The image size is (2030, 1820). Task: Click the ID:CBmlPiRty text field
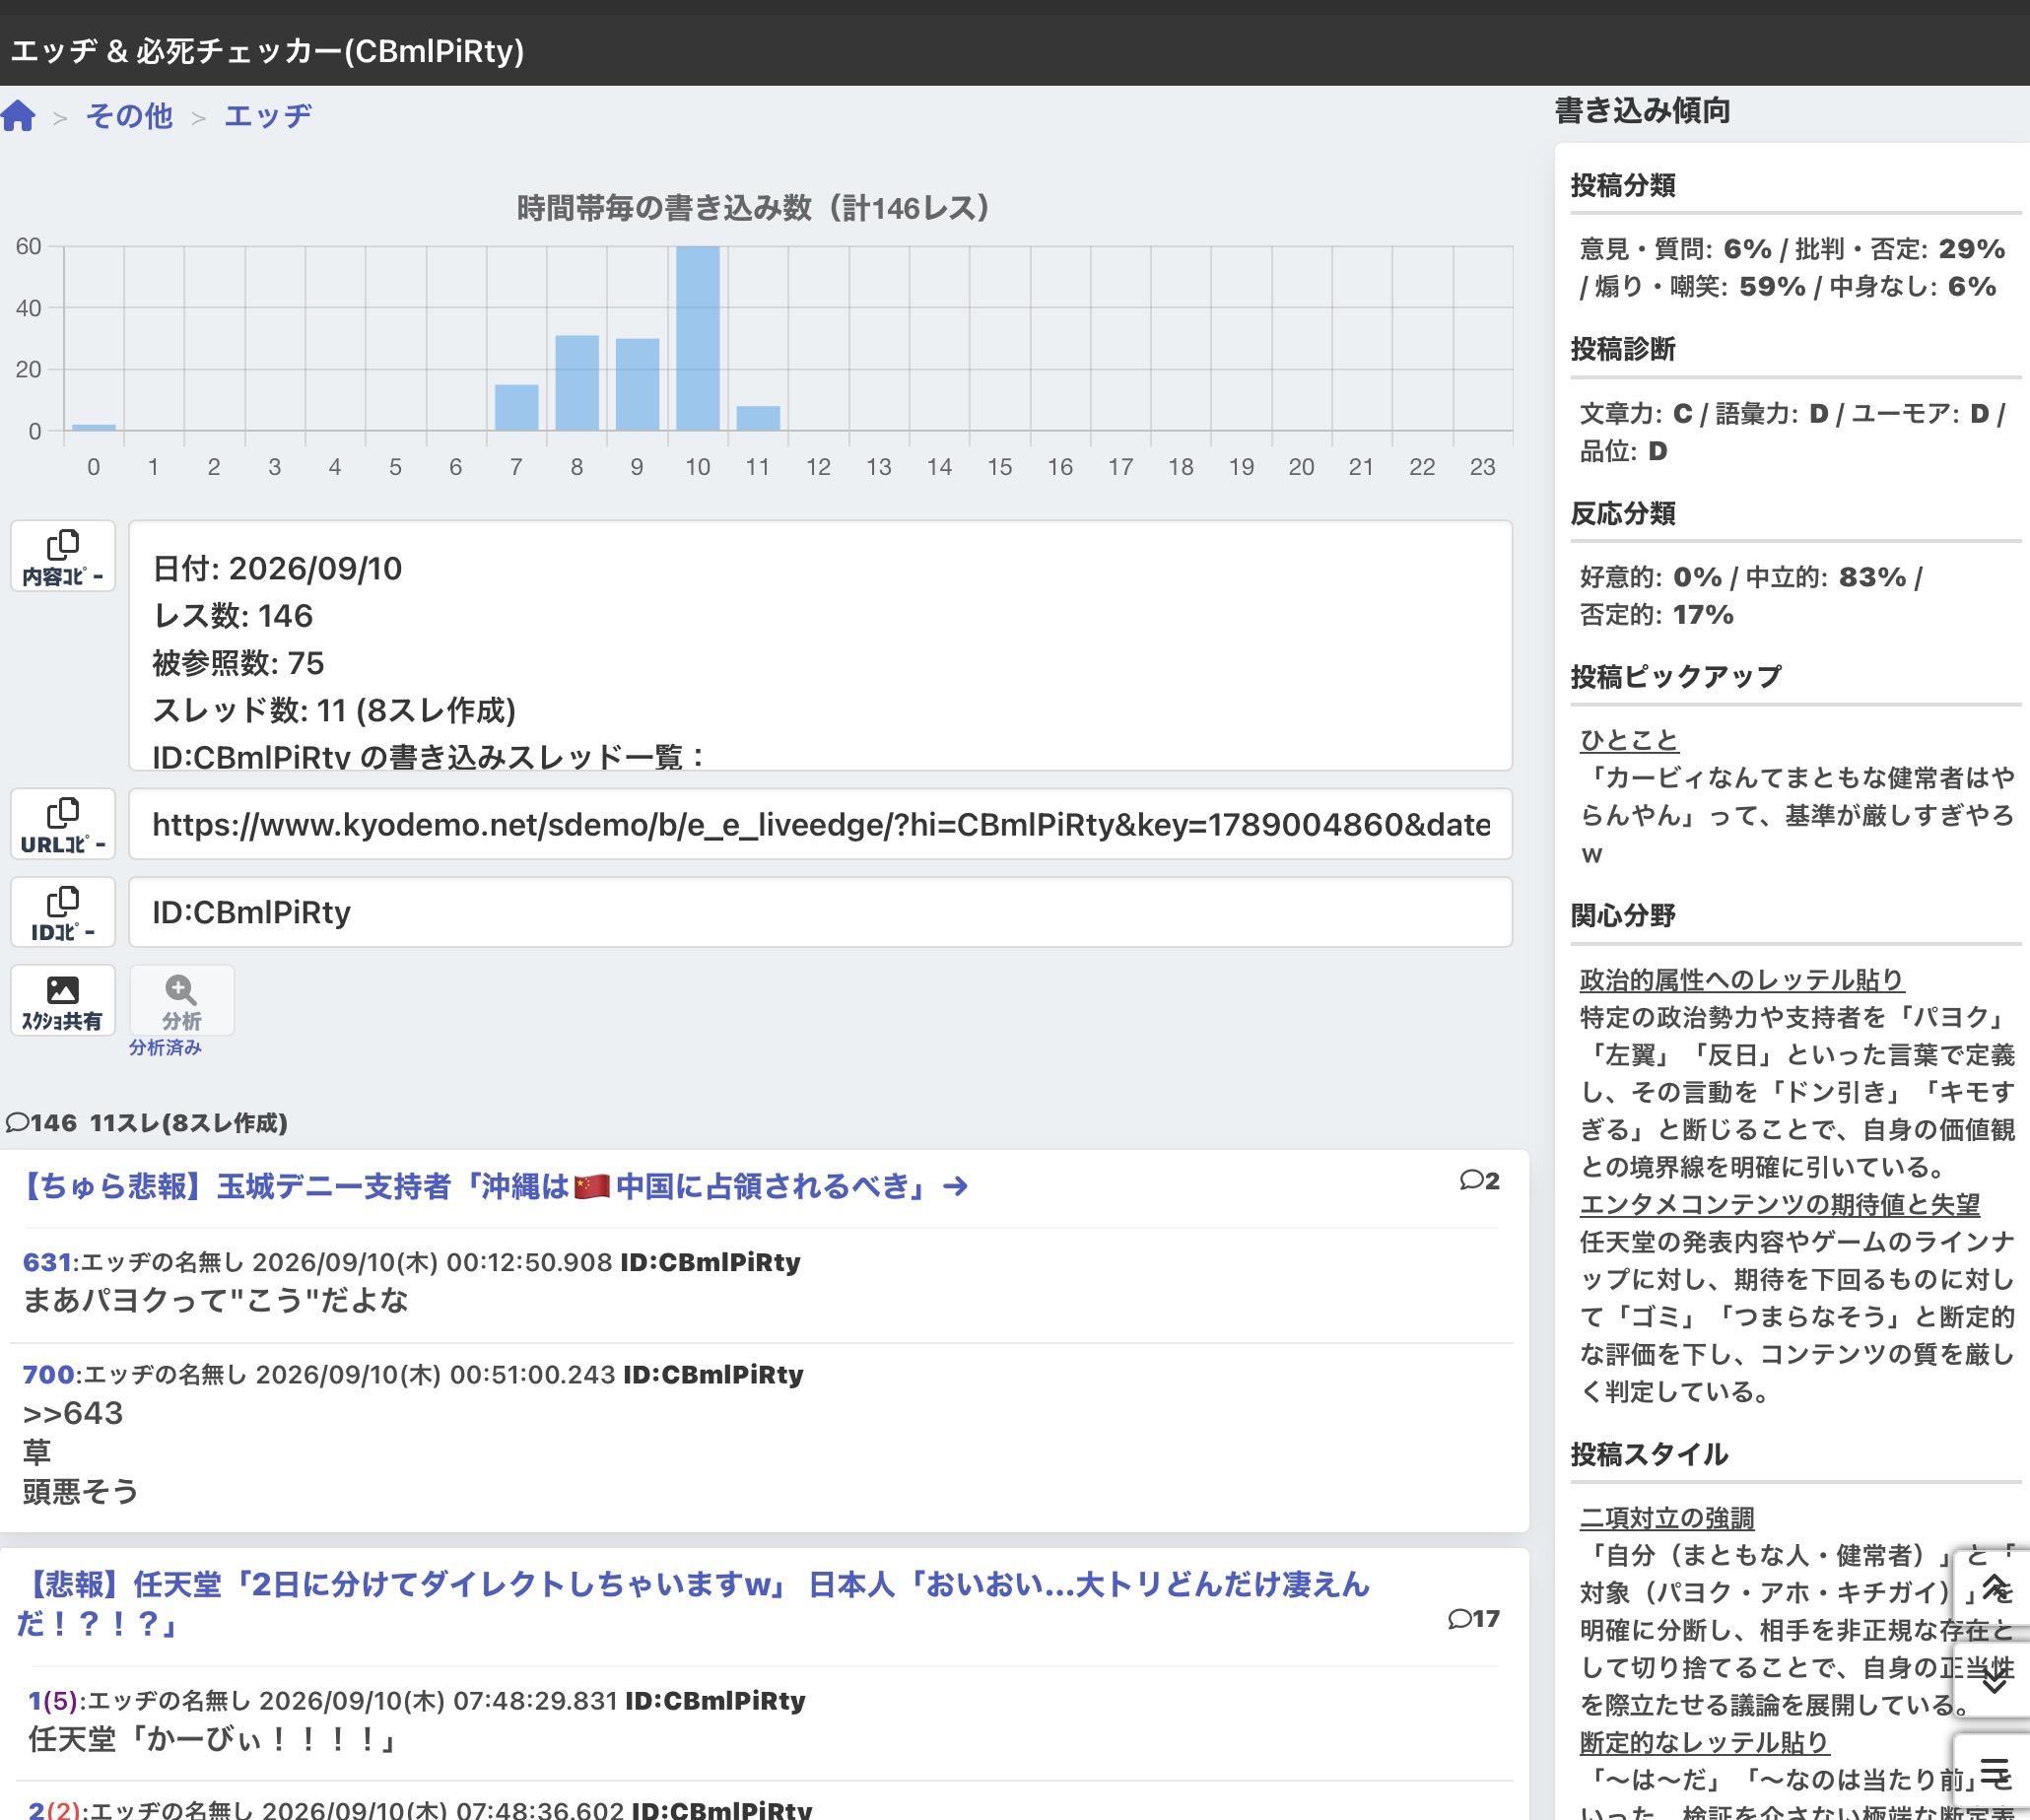click(820, 912)
